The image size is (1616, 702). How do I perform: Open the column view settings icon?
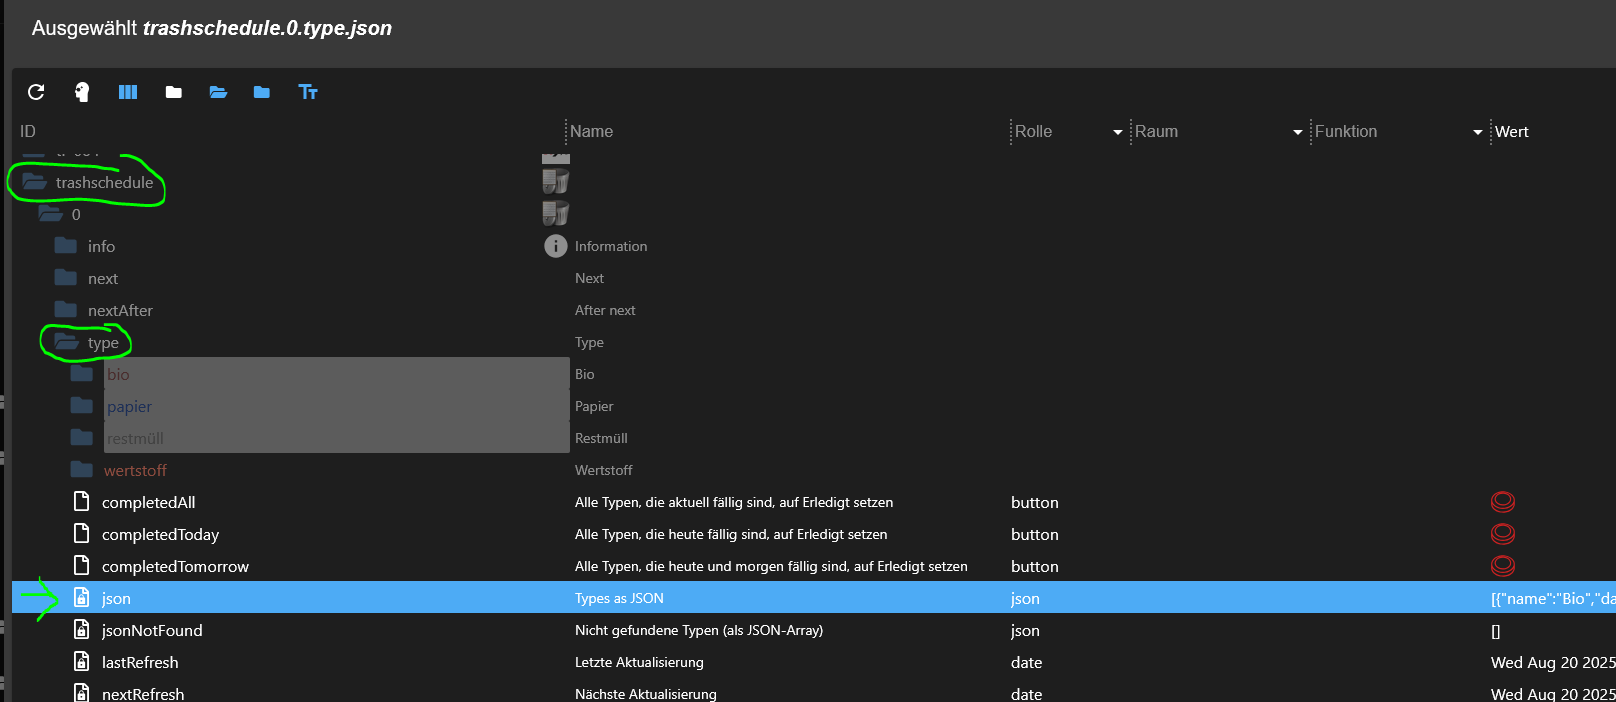[x=128, y=92]
